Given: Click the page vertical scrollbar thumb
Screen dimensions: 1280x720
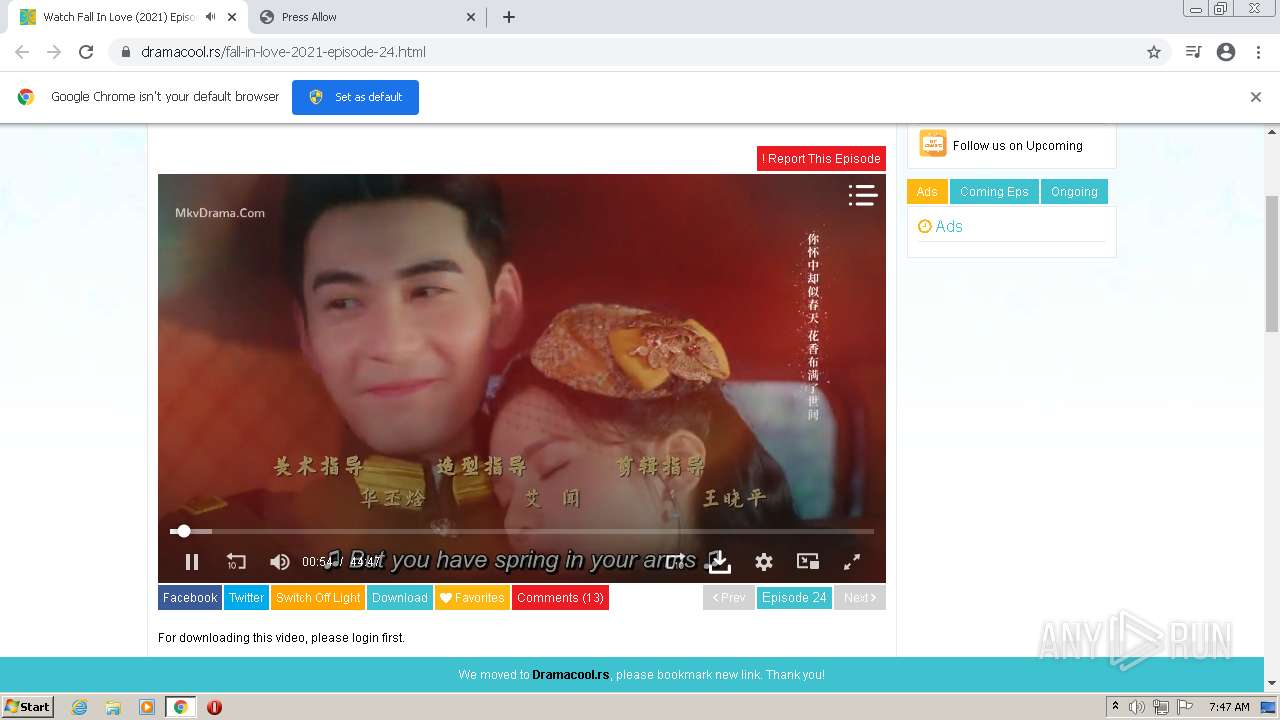Looking at the screenshot, I should pos(1272,263).
